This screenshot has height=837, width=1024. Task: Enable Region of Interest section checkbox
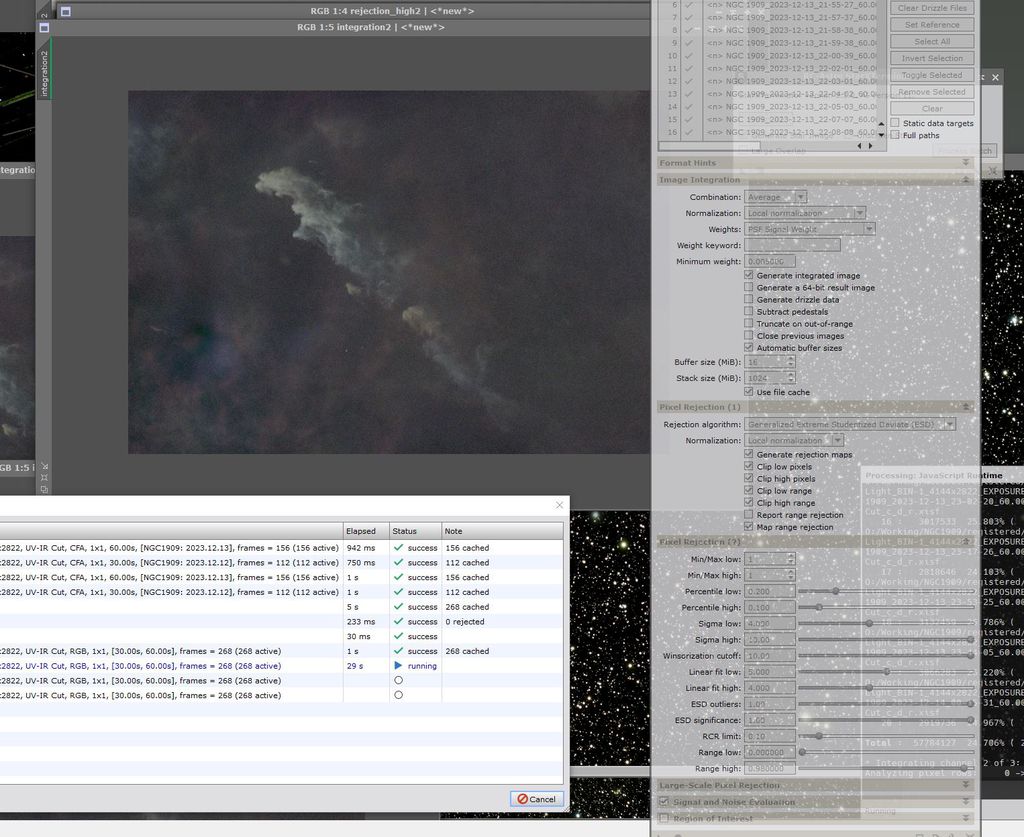(x=664, y=818)
